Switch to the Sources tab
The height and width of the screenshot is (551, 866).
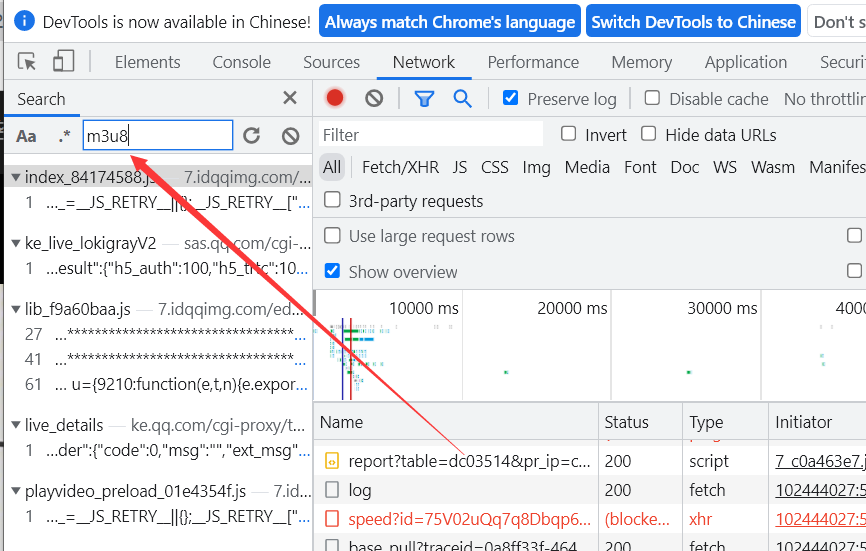coord(331,62)
